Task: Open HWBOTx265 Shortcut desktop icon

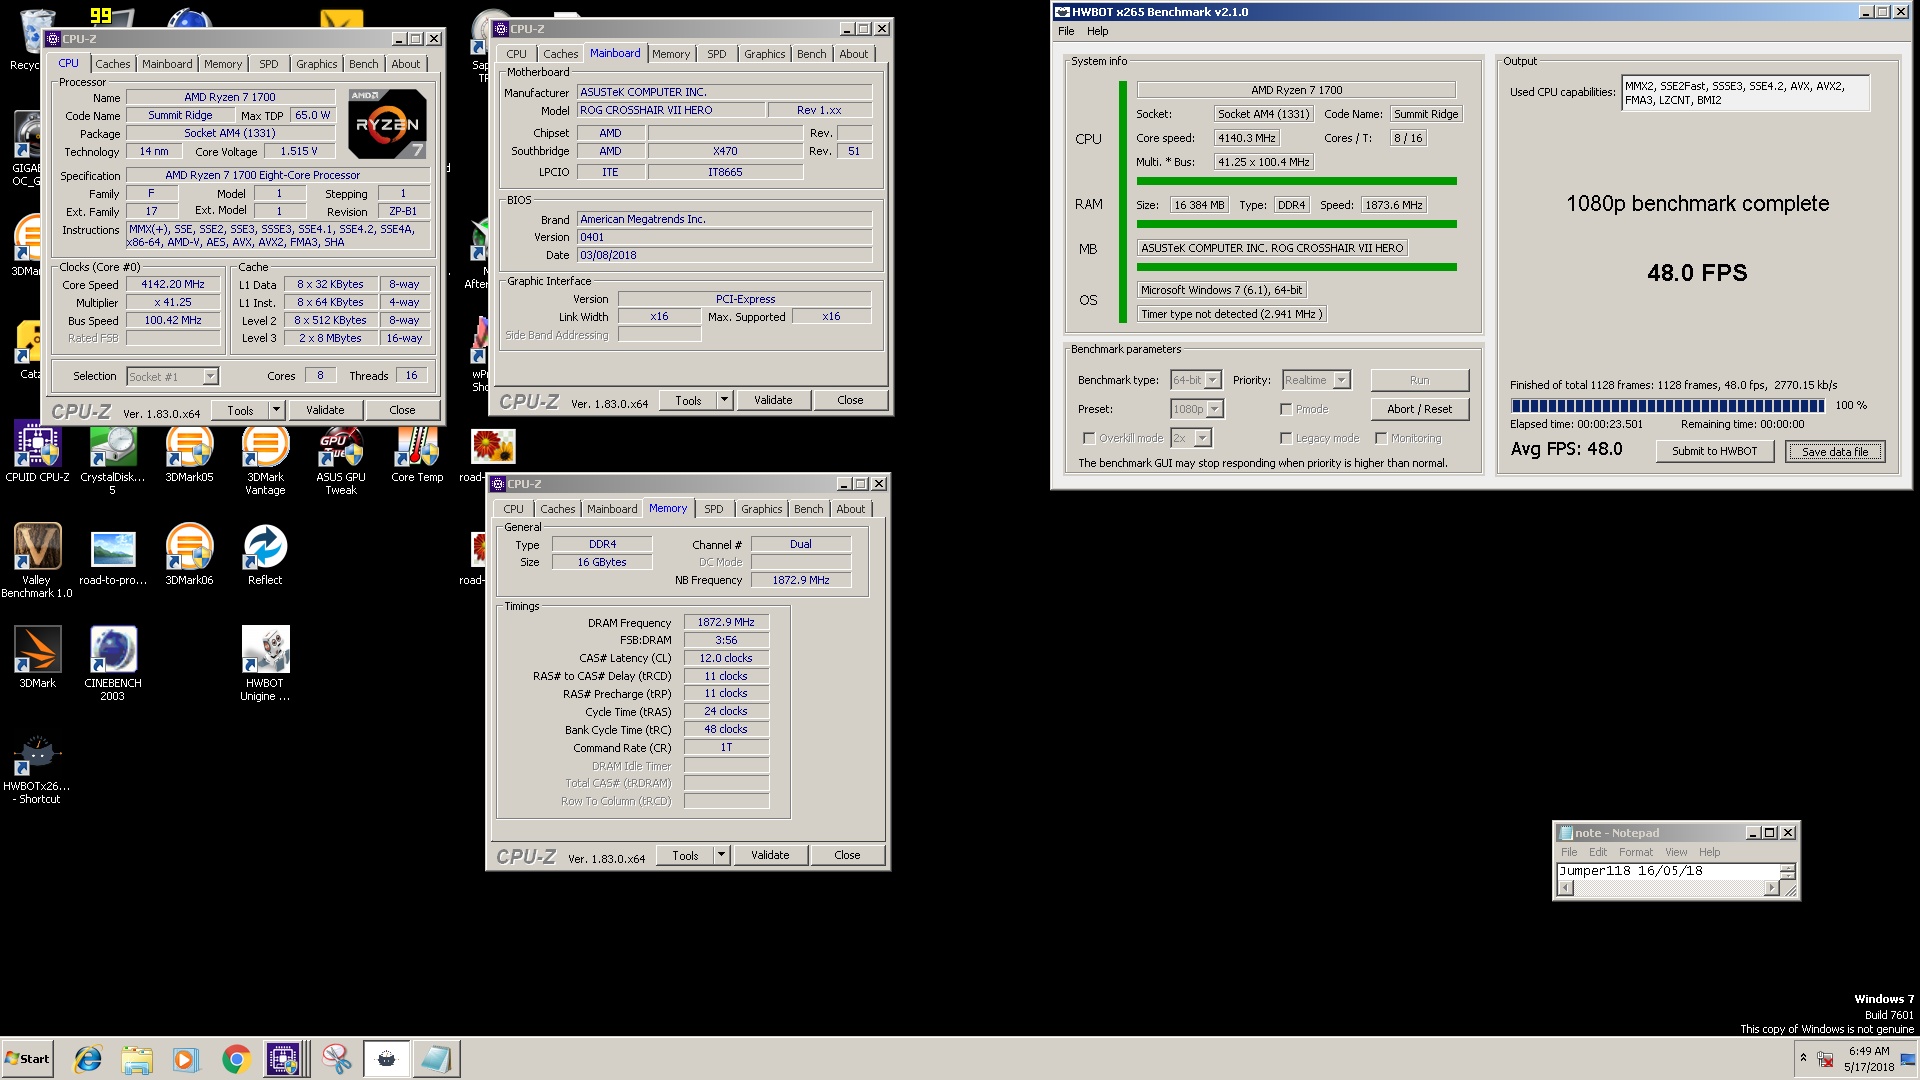Action: (37, 771)
